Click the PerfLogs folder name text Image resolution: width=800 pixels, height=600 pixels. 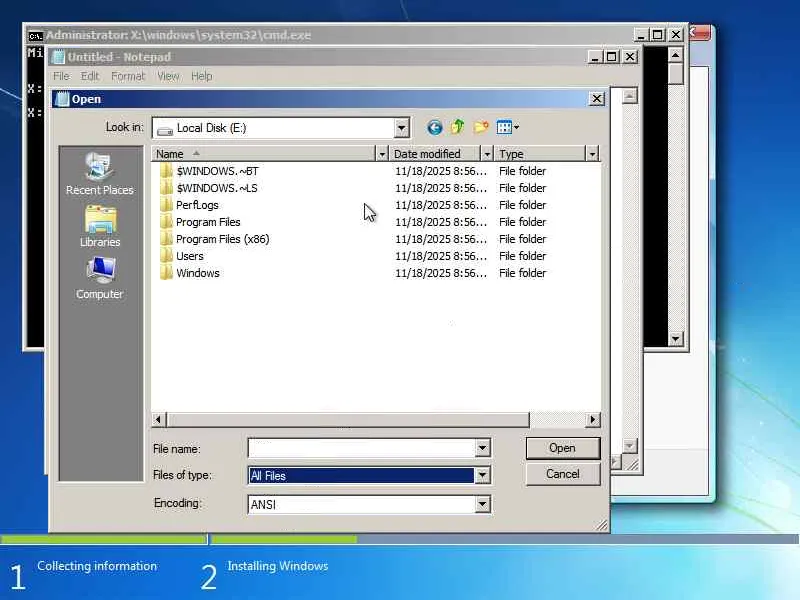197,205
